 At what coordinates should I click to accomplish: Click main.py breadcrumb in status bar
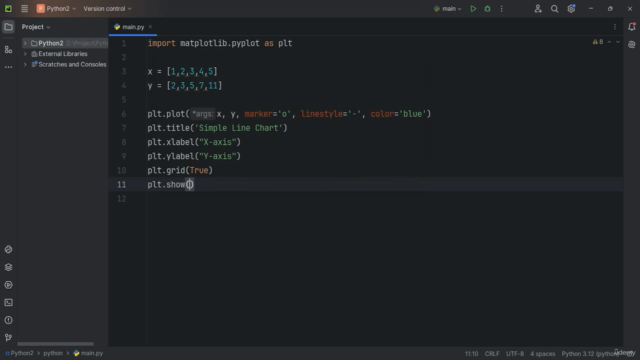coord(88,353)
